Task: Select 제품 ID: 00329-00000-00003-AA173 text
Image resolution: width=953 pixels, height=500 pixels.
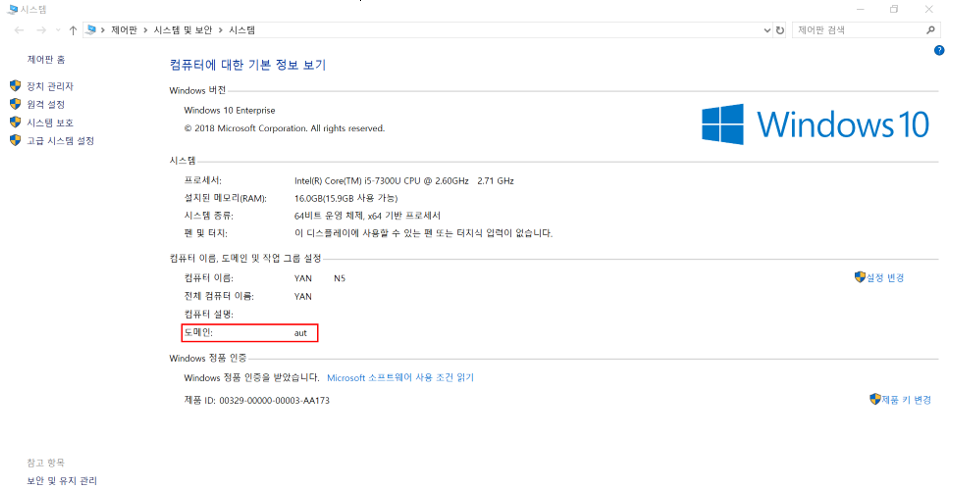Action: tap(257, 401)
